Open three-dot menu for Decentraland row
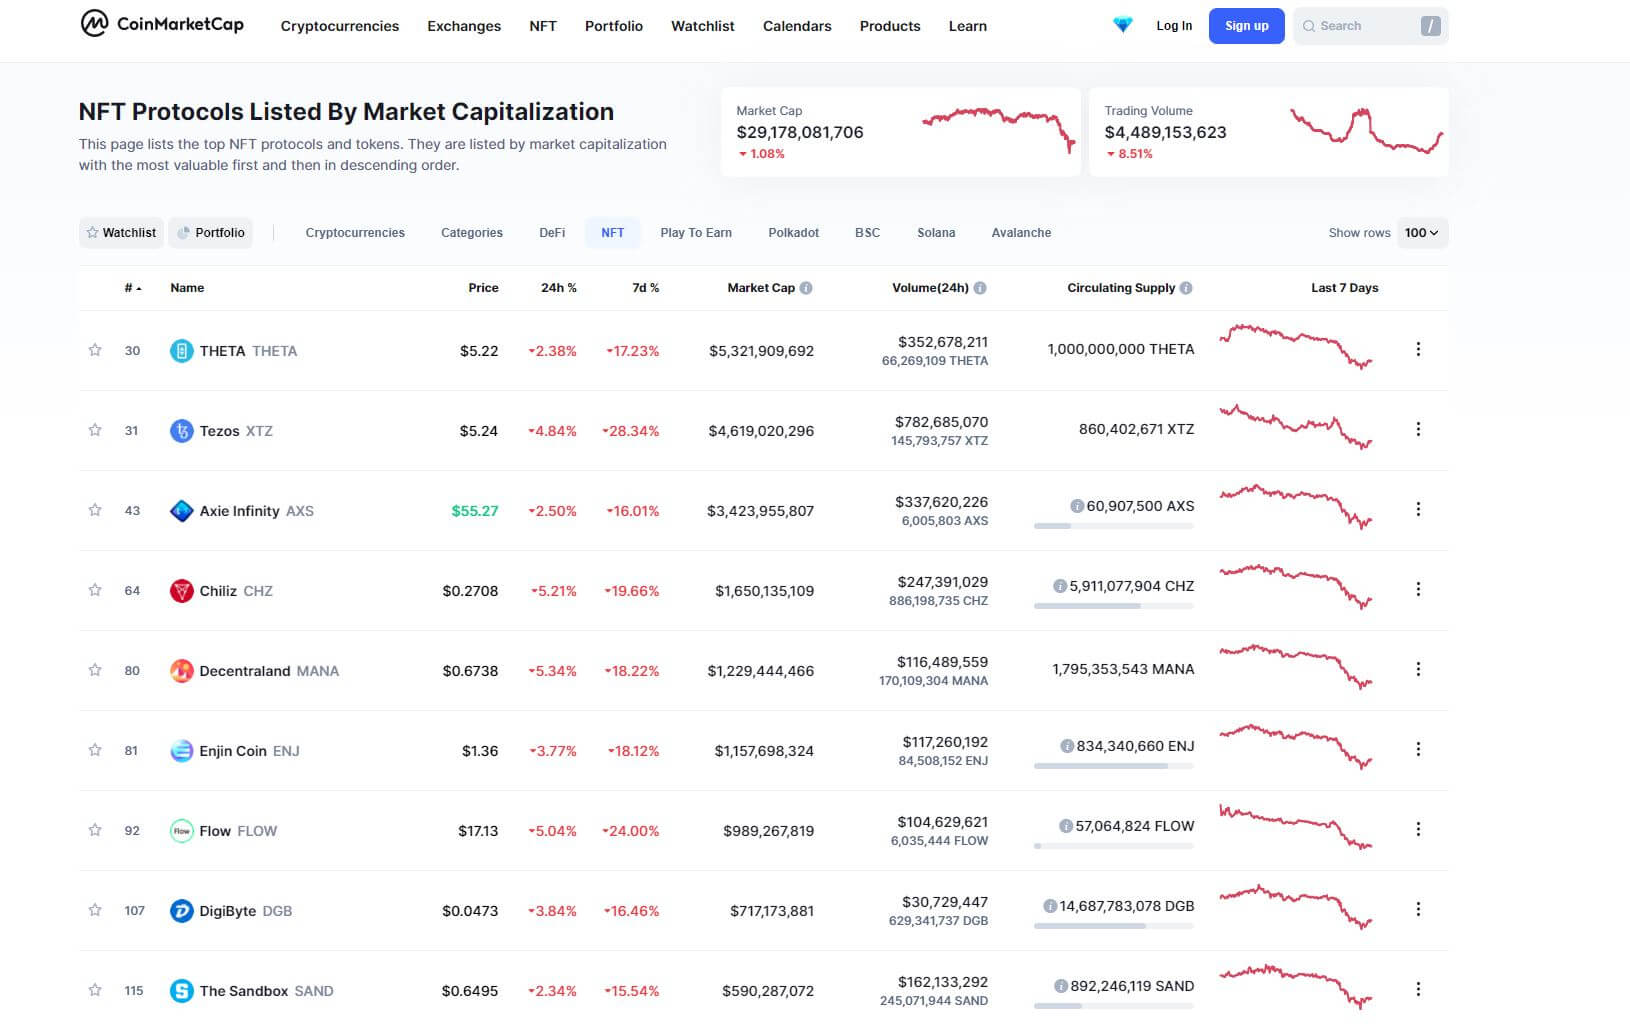1630x1028 pixels. [x=1418, y=669]
